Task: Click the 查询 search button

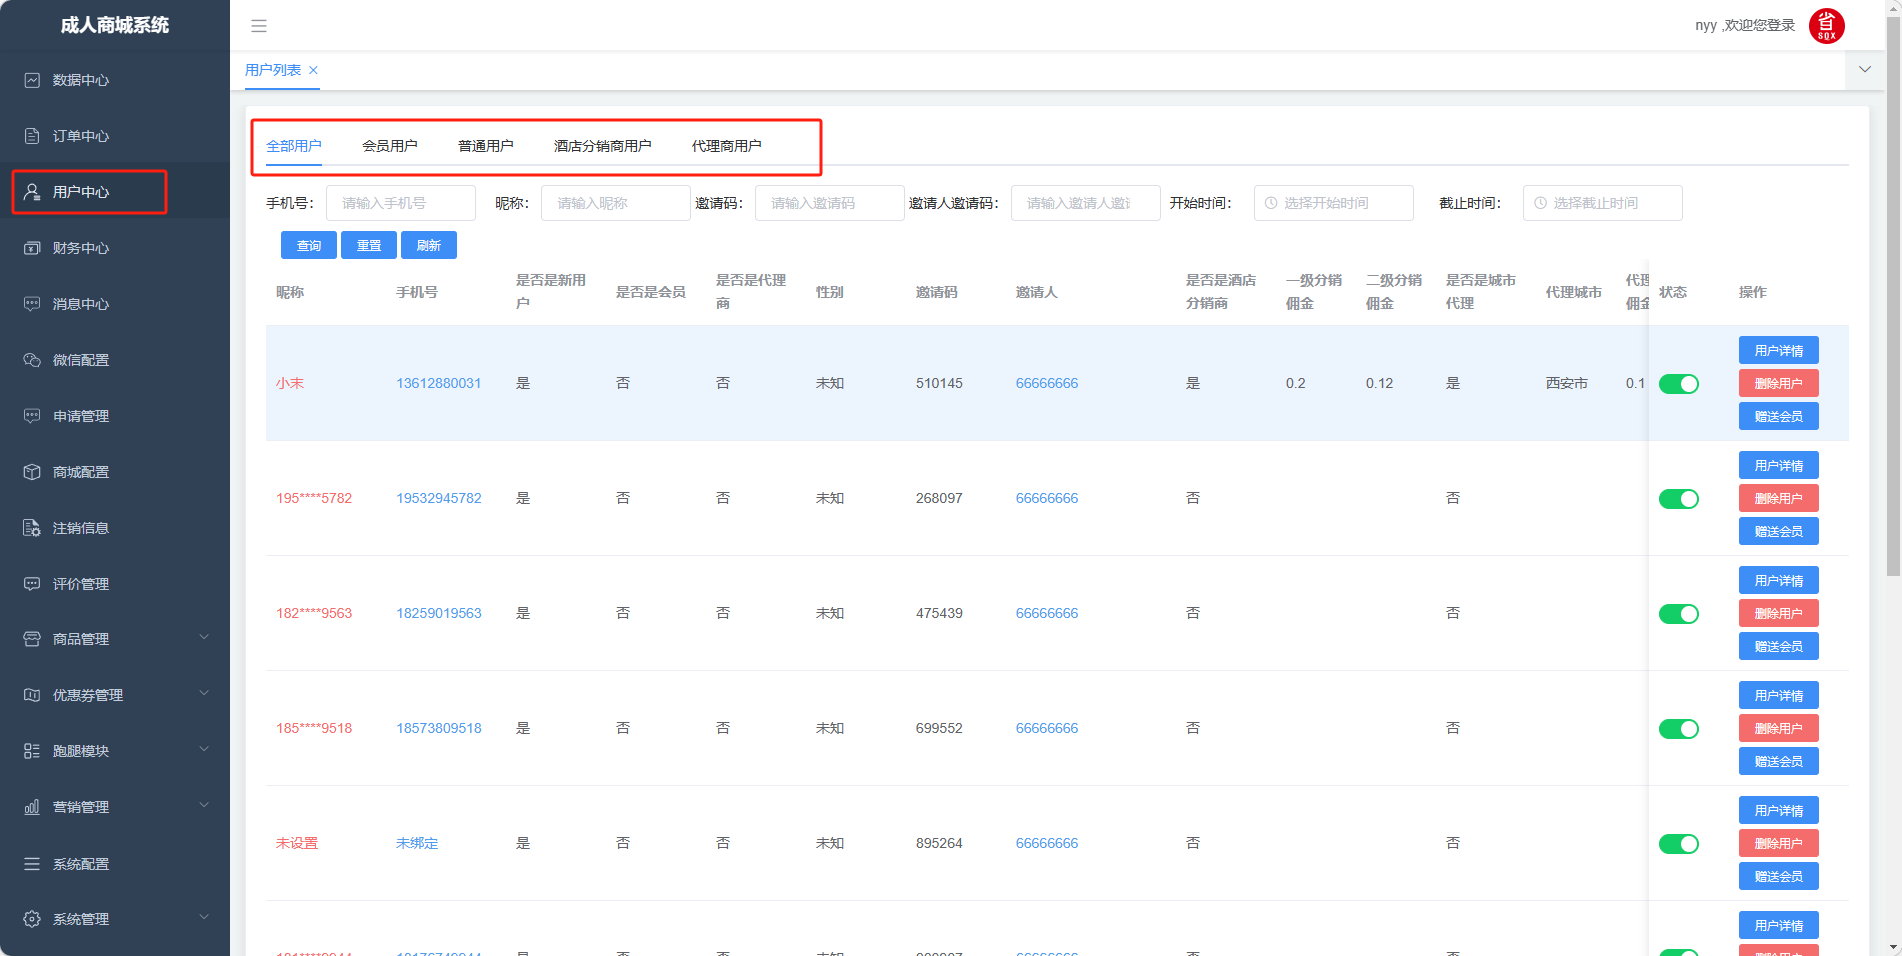Action: click(309, 246)
